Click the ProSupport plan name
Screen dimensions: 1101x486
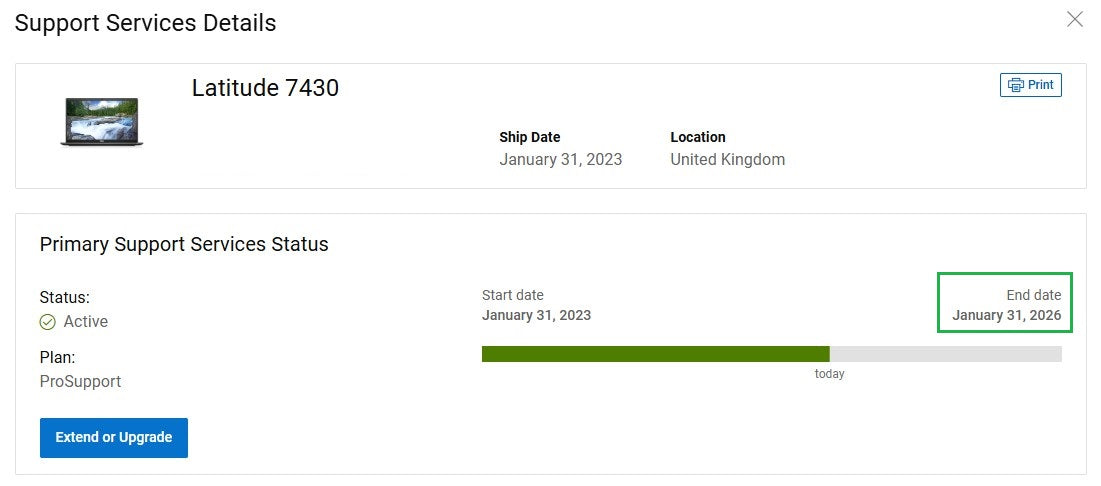80,381
